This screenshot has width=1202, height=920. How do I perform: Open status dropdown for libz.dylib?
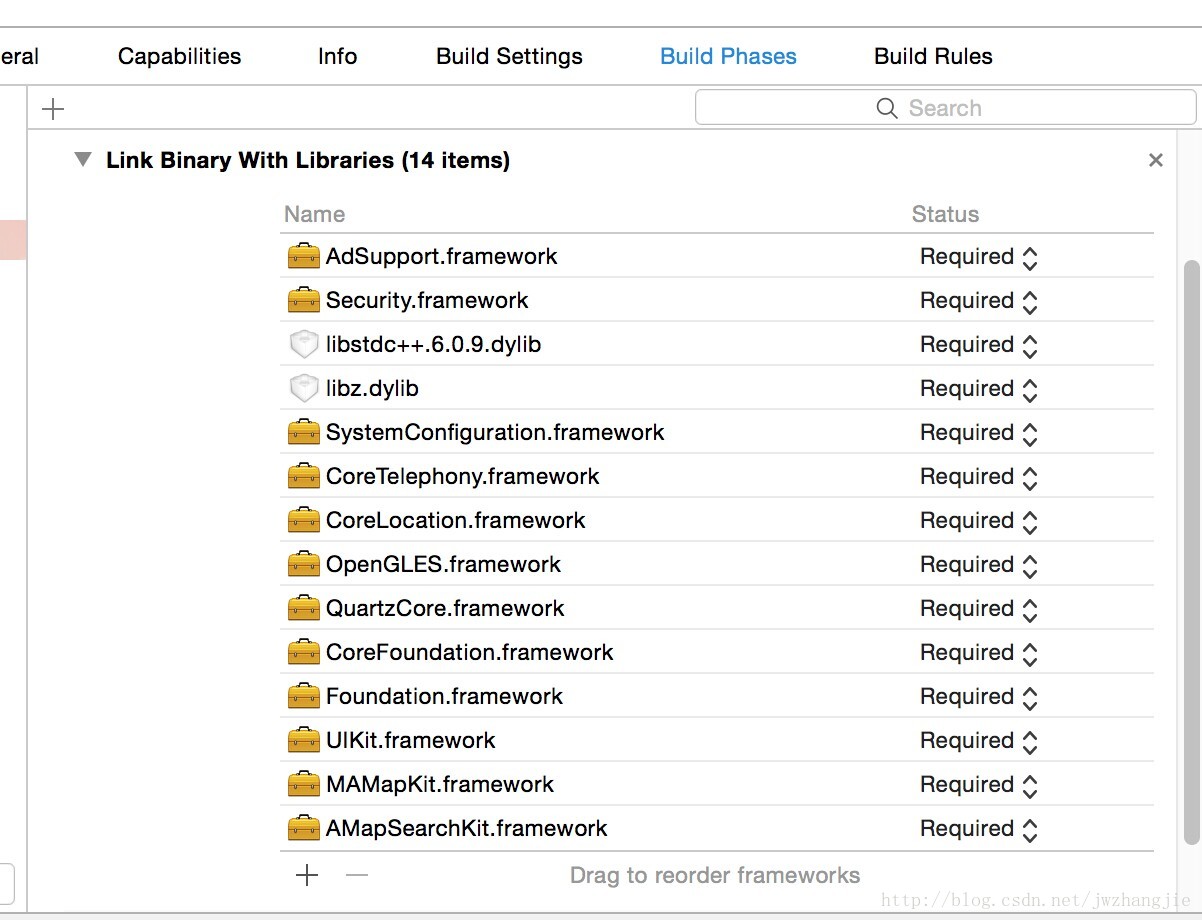[x=979, y=389]
